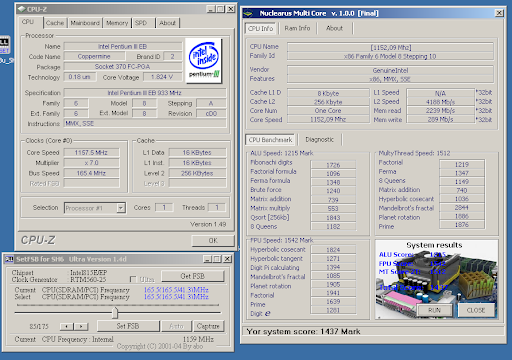Image resolution: width=512 pixels, height=360 pixels.
Task: Click the Qsort [256kb] 1843 result
Action: point(333,218)
